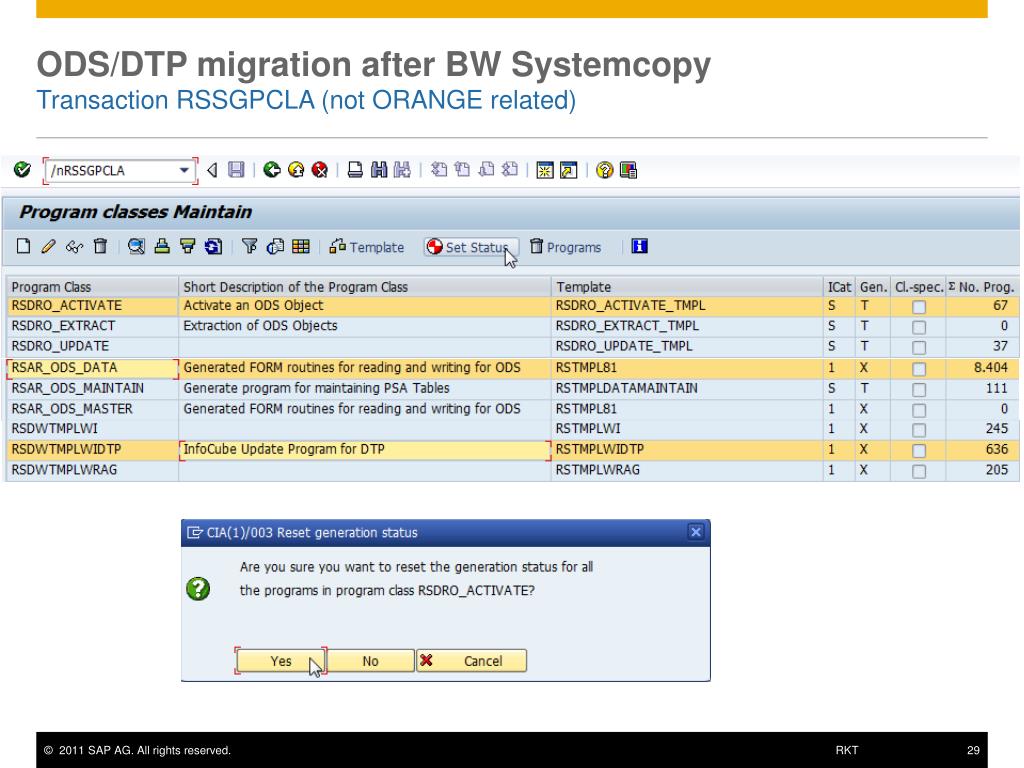Image resolution: width=1024 pixels, height=768 pixels.
Task: Click Cancel in the reset dialog
Action: (471, 661)
